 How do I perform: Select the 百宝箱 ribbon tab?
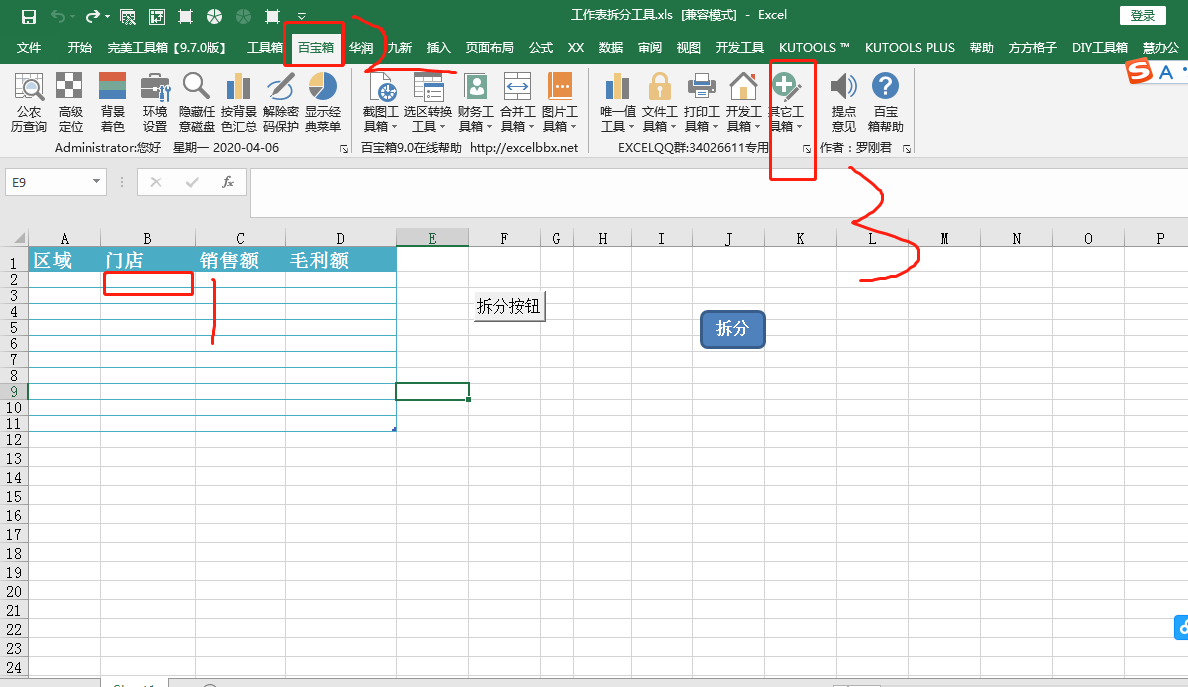click(x=315, y=48)
